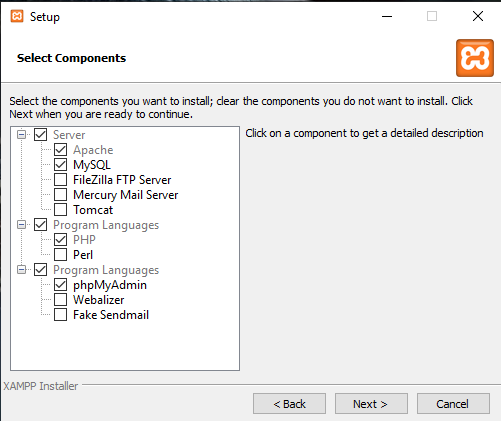The width and height of the screenshot is (501, 421).
Task: Check the Fake Sendmail option
Action: 60,314
